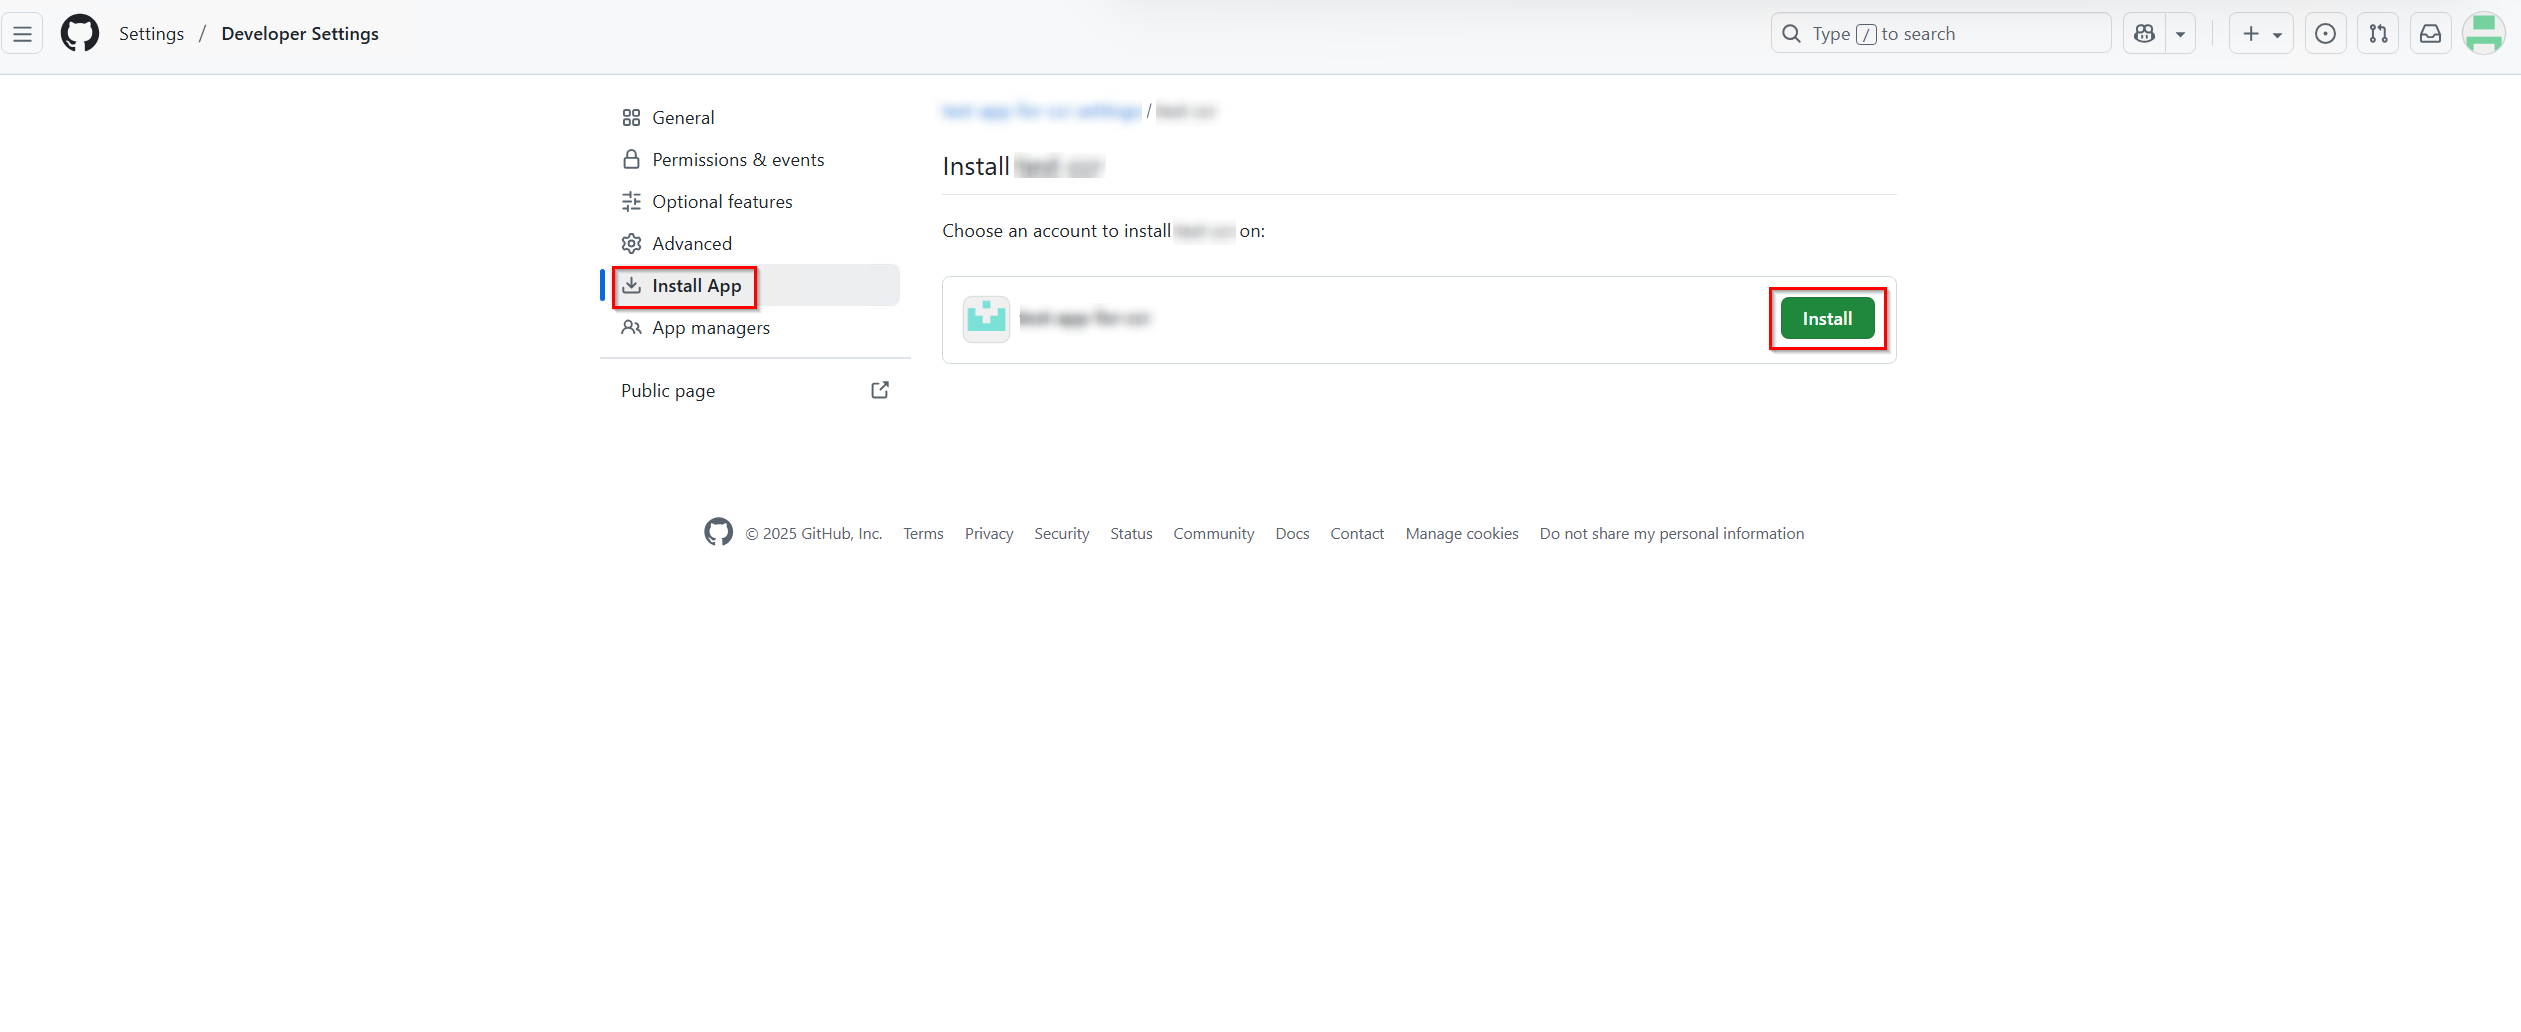Select General in the sidebar
Screen dimensions: 2521x1032
[x=683, y=118]
